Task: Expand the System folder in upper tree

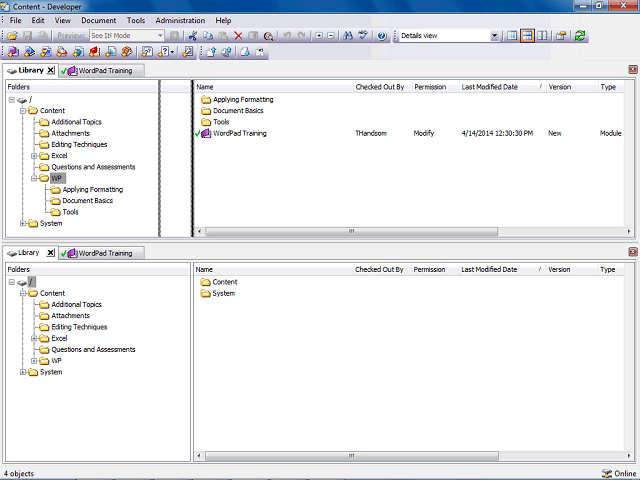Action: [23, 223]
